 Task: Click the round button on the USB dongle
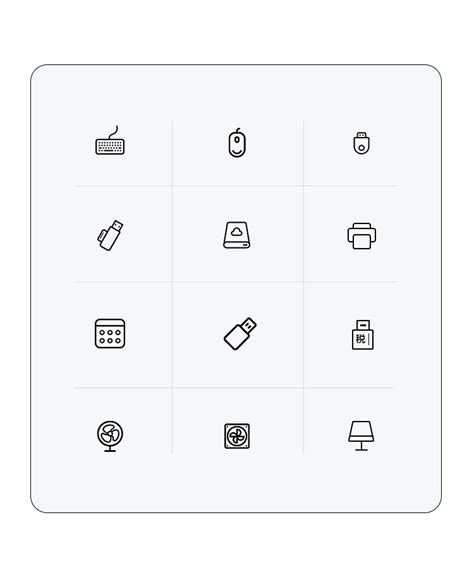[x=361, y=148]
